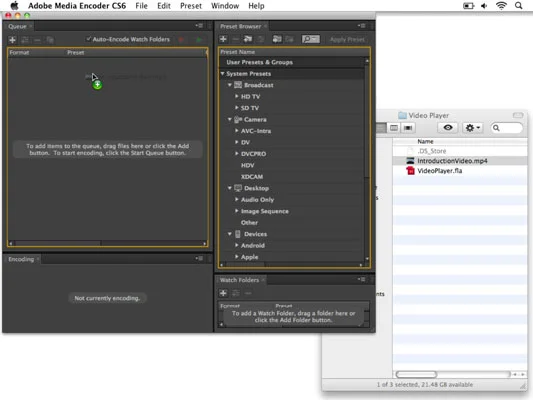Select VideoPlayer.fla in Finder window
The image size is (533, 400).
point(460,171)
